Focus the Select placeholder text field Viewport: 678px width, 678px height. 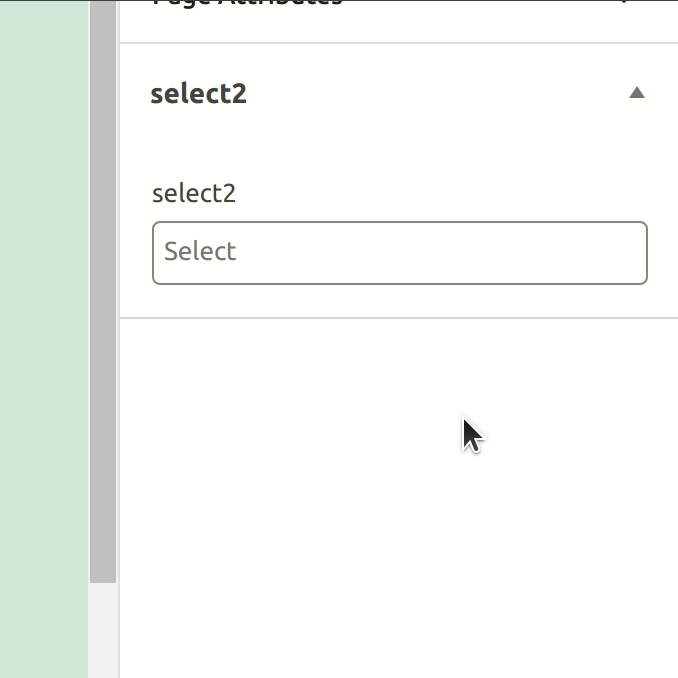[x=400, y=253]
